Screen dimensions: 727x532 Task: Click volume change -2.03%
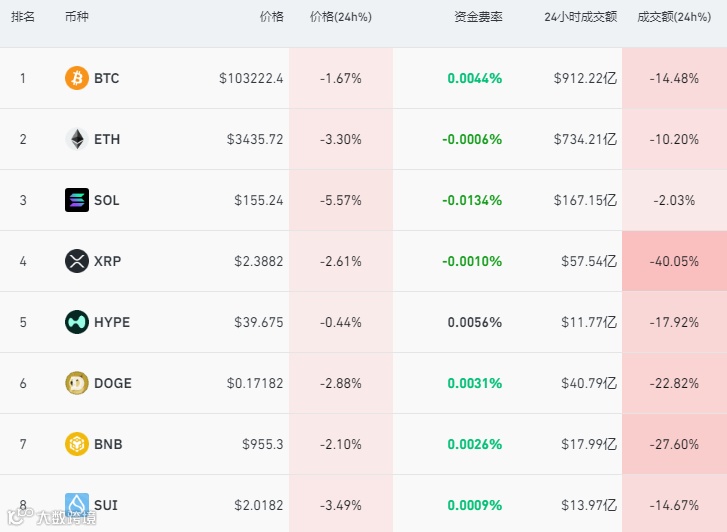(x=674, y=200)
